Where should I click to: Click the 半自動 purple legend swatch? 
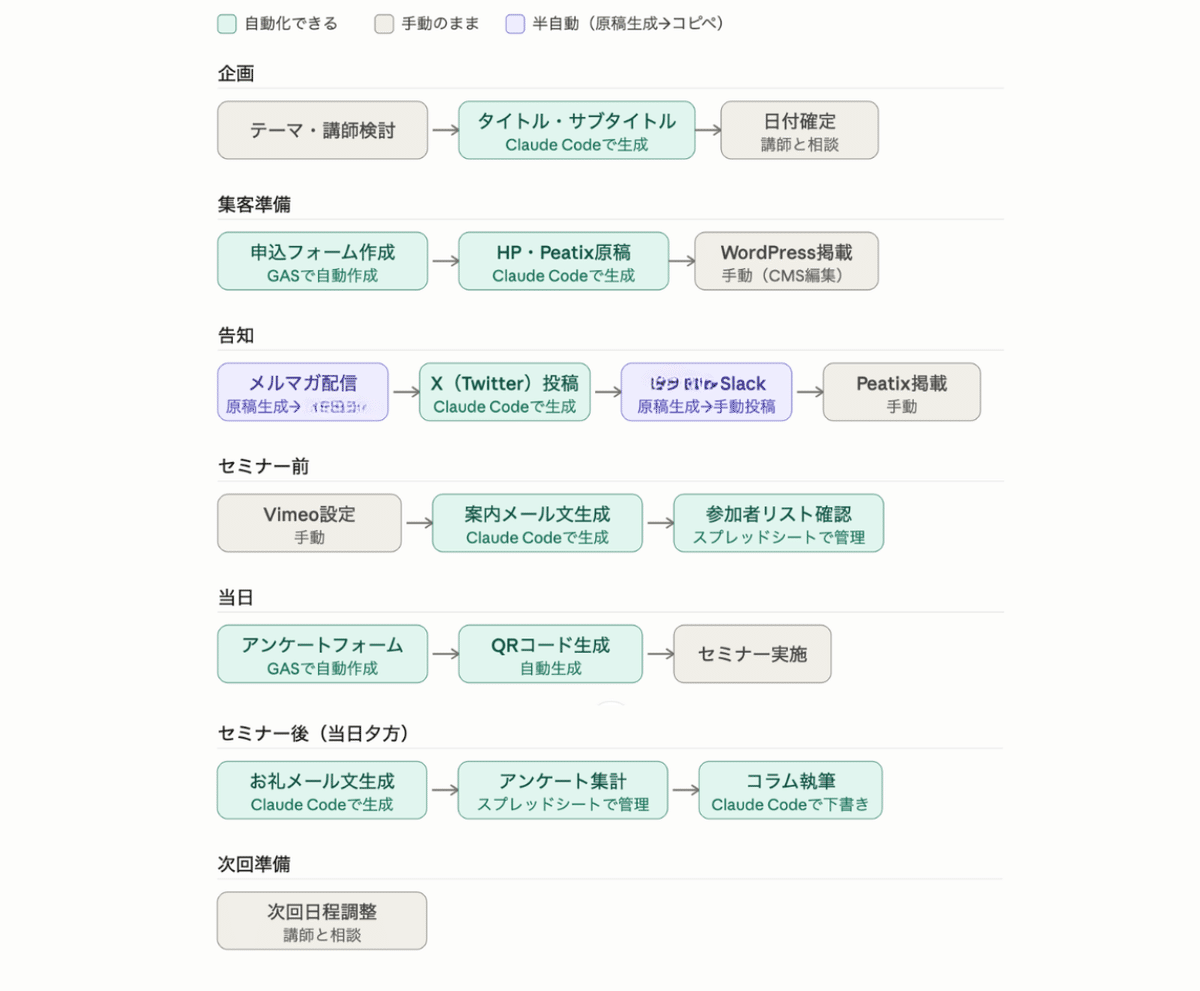click(x=514, y=21)
